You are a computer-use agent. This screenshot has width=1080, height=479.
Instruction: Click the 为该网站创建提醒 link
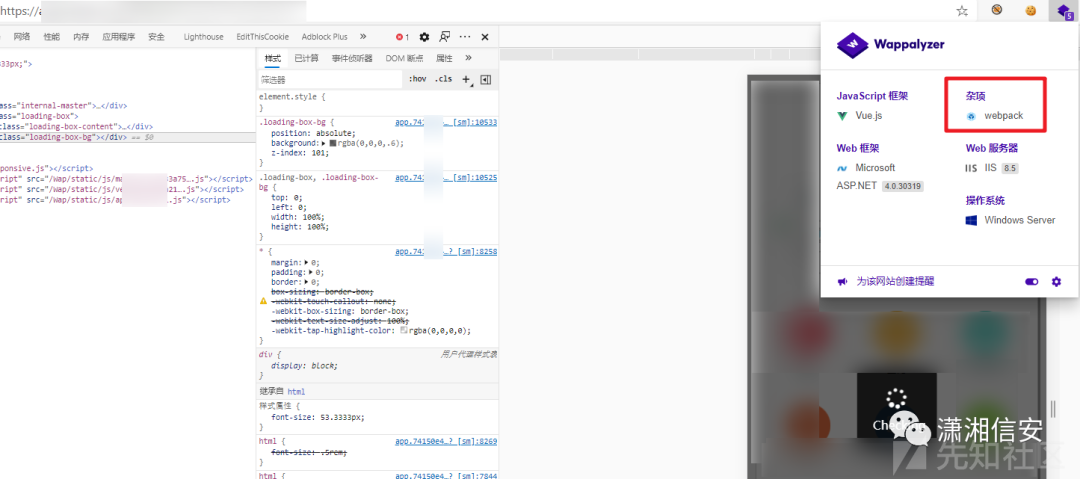[x=895, y=282]
